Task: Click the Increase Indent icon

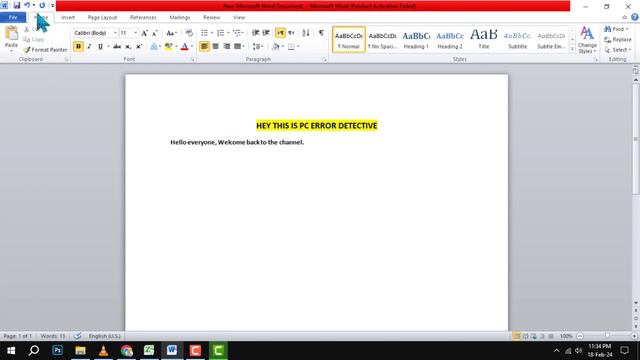Action: pyautogui.click(x=266, y=33)
